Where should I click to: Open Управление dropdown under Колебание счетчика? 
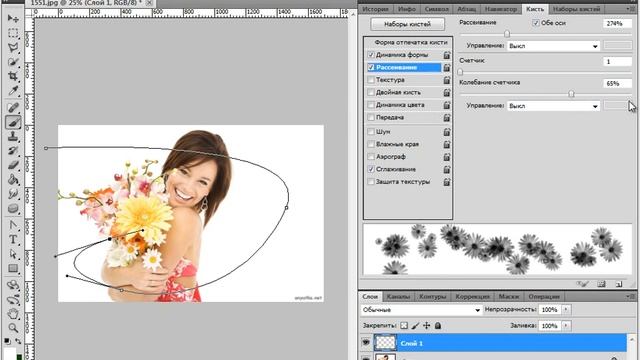553,106
